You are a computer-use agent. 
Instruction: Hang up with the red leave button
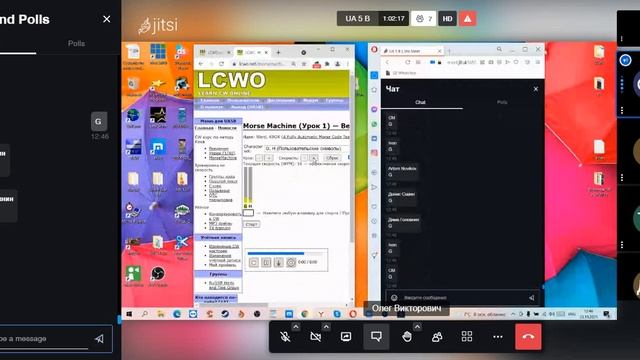(x=528, y=337)
